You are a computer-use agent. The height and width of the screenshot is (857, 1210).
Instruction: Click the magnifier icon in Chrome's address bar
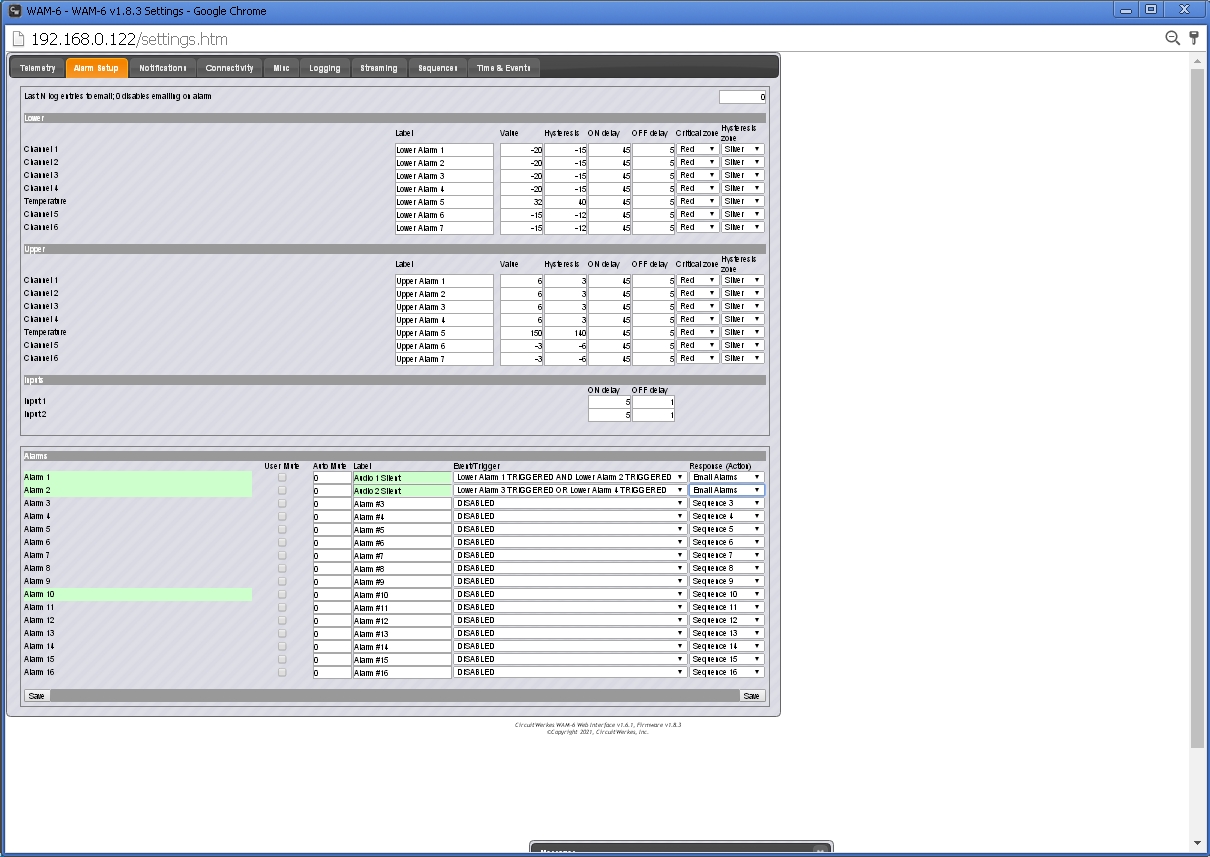click(1172, 37)
